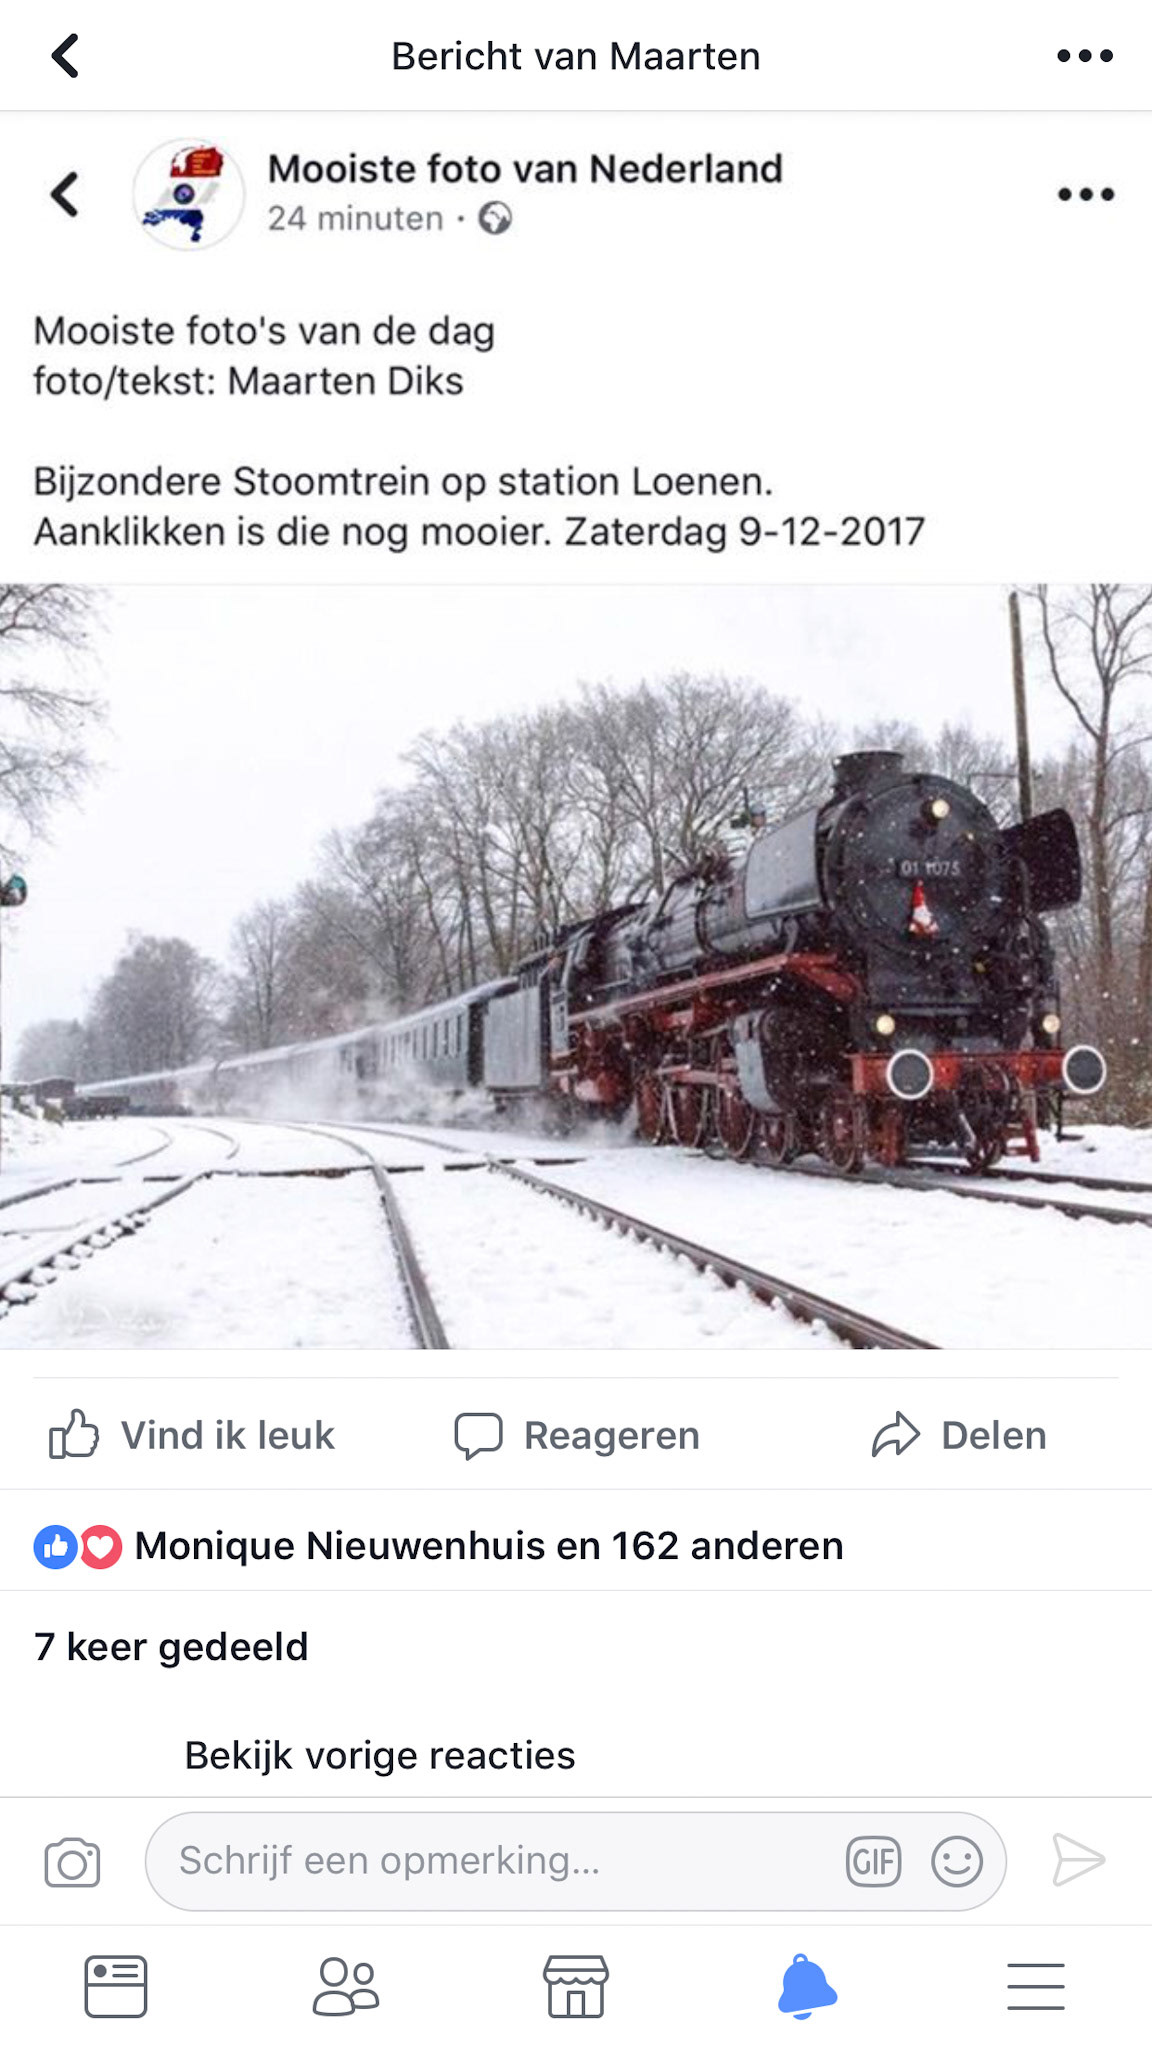Tap the camera icon to attach photo

(72, 1862)
